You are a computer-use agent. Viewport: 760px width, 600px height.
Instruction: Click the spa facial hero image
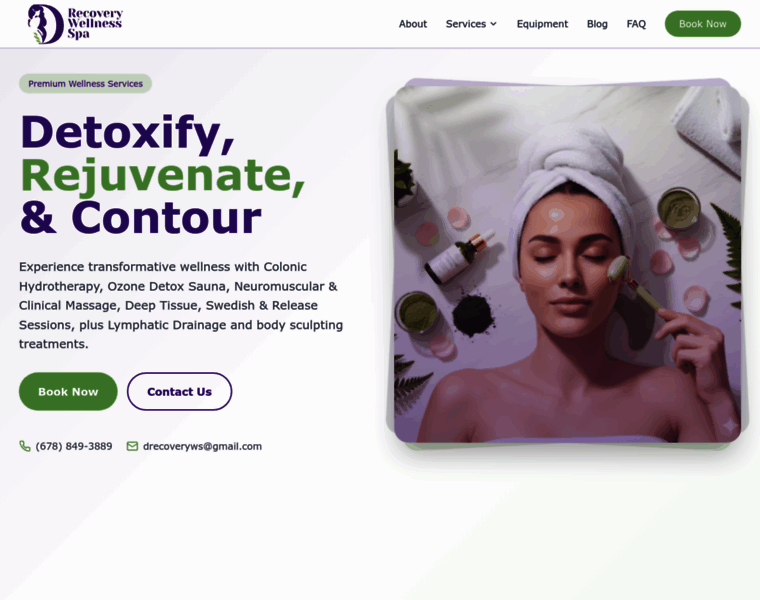[567, 264]
